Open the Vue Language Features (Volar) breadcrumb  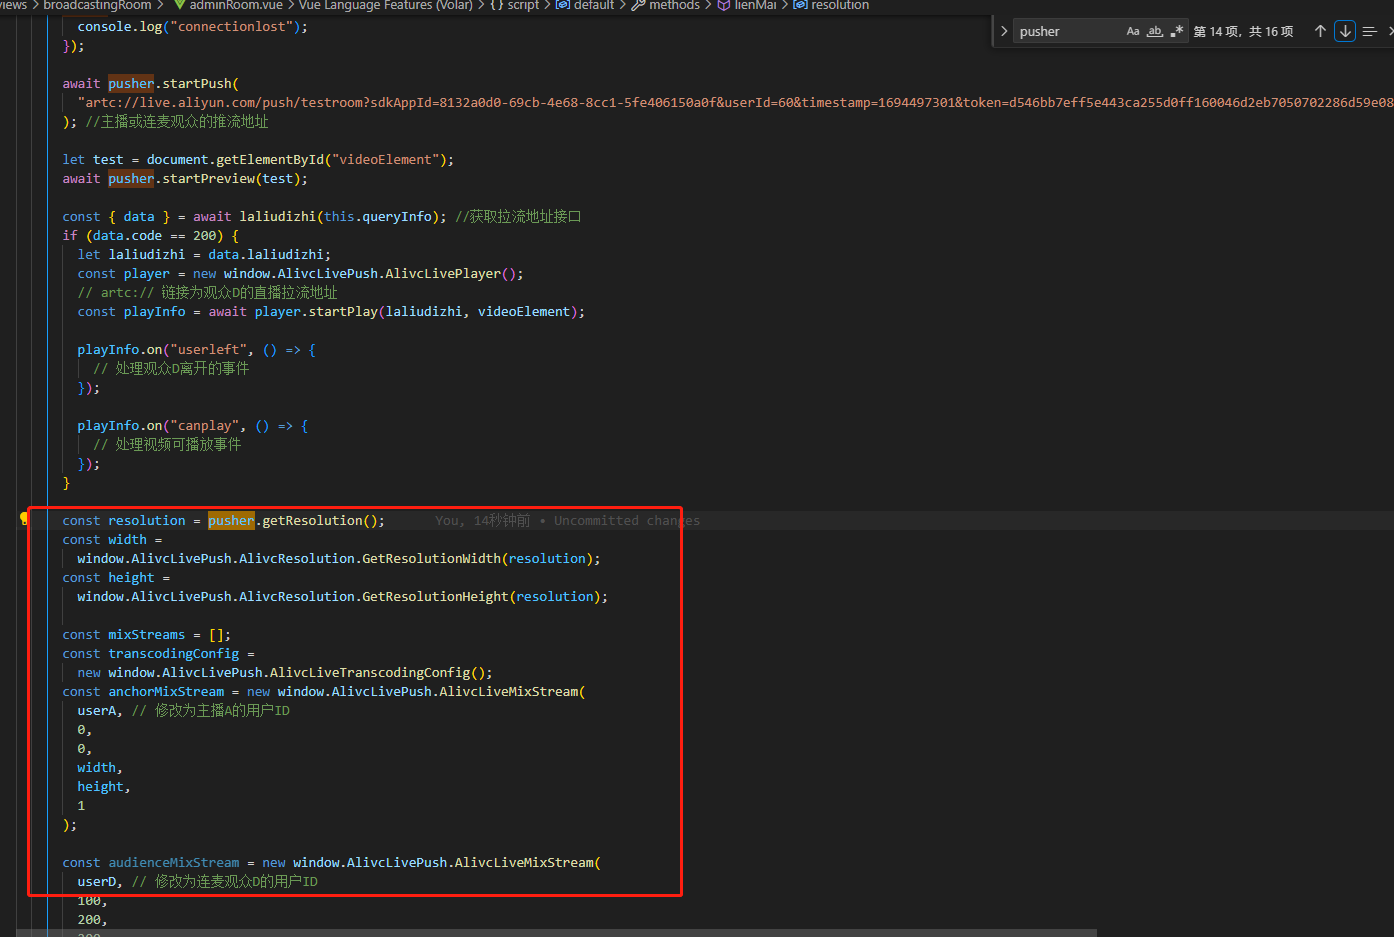[x=385, y=5]
